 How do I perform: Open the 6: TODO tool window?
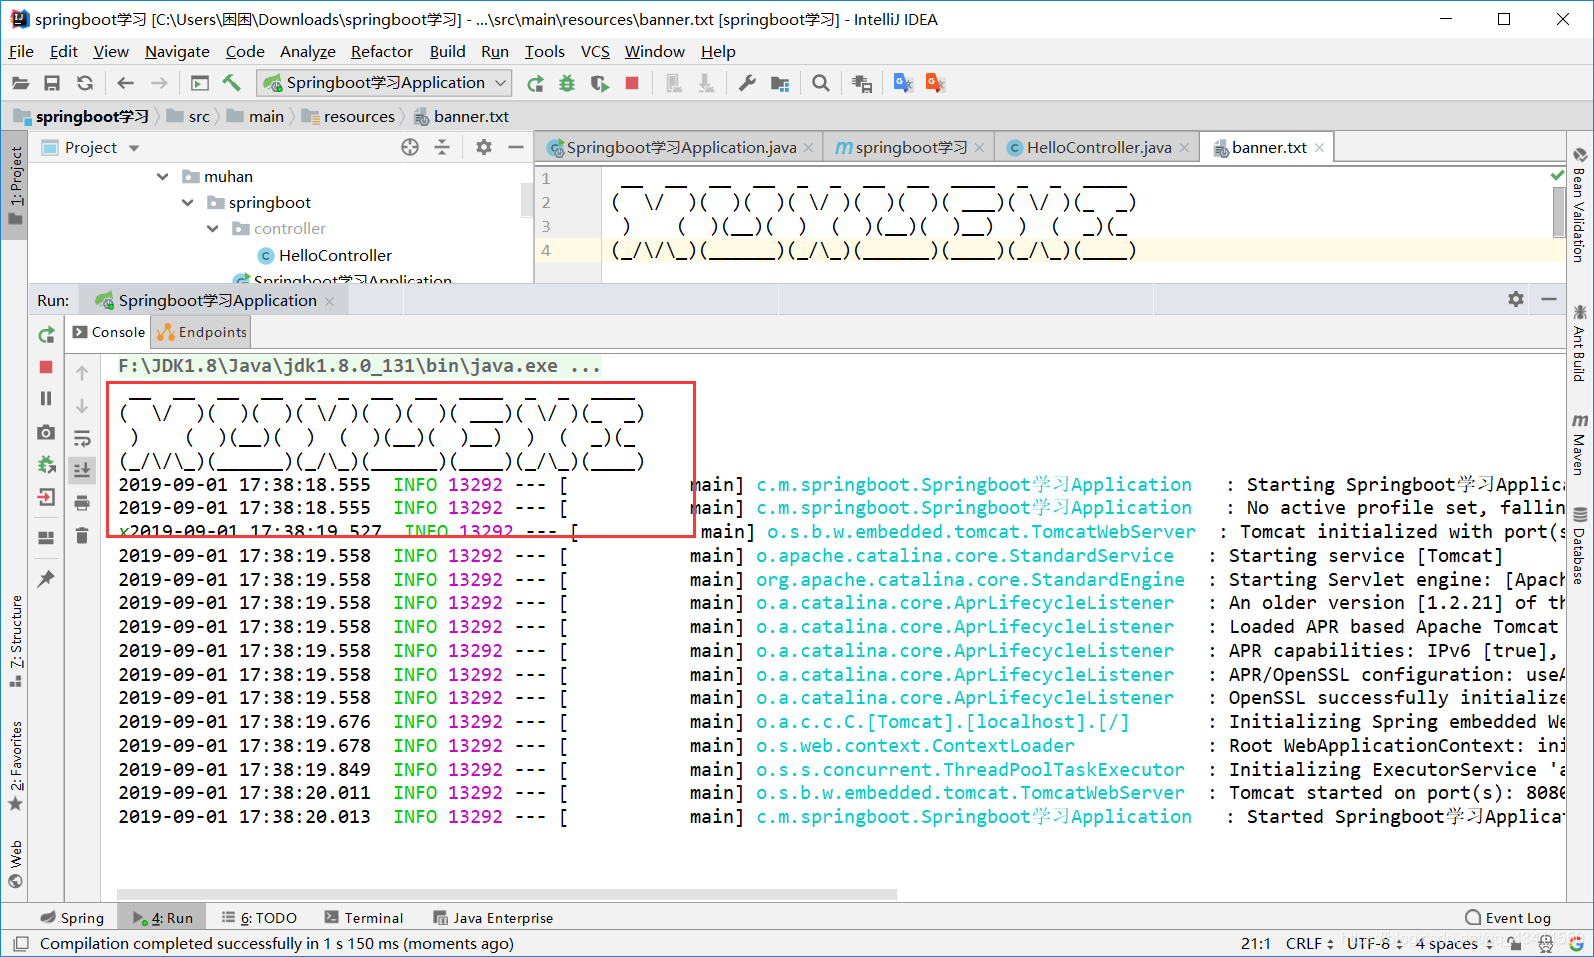tap(259, 918)
